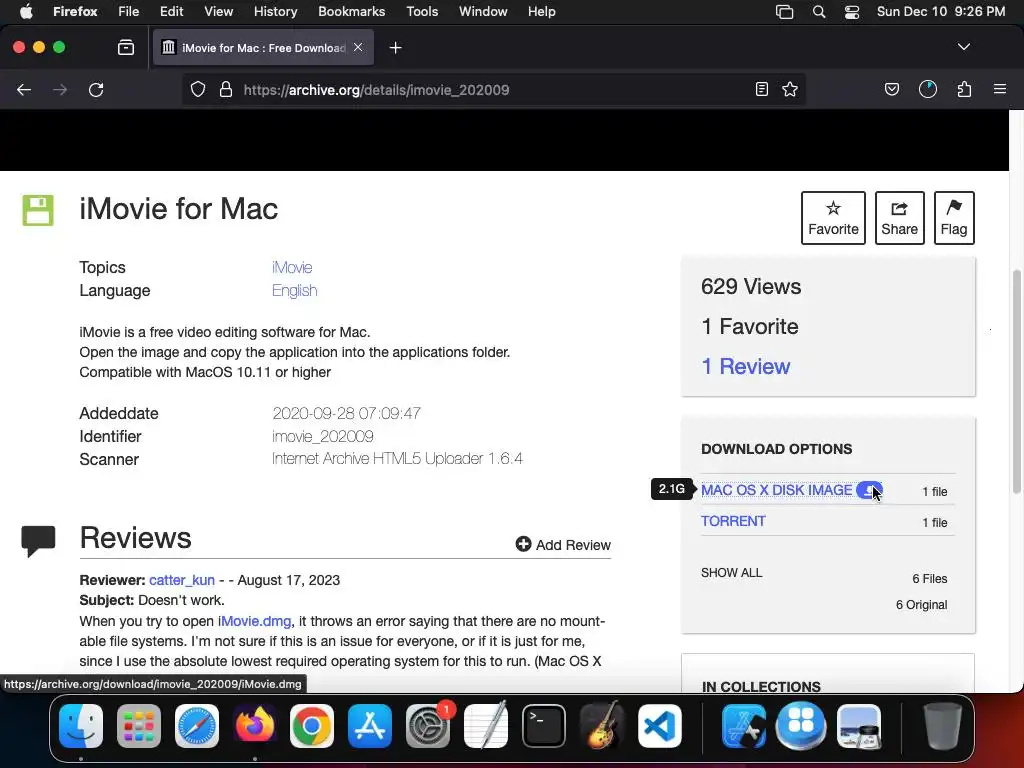Click the date and time in menu bar
The image size is (1024, 768).
coord(941,12)
